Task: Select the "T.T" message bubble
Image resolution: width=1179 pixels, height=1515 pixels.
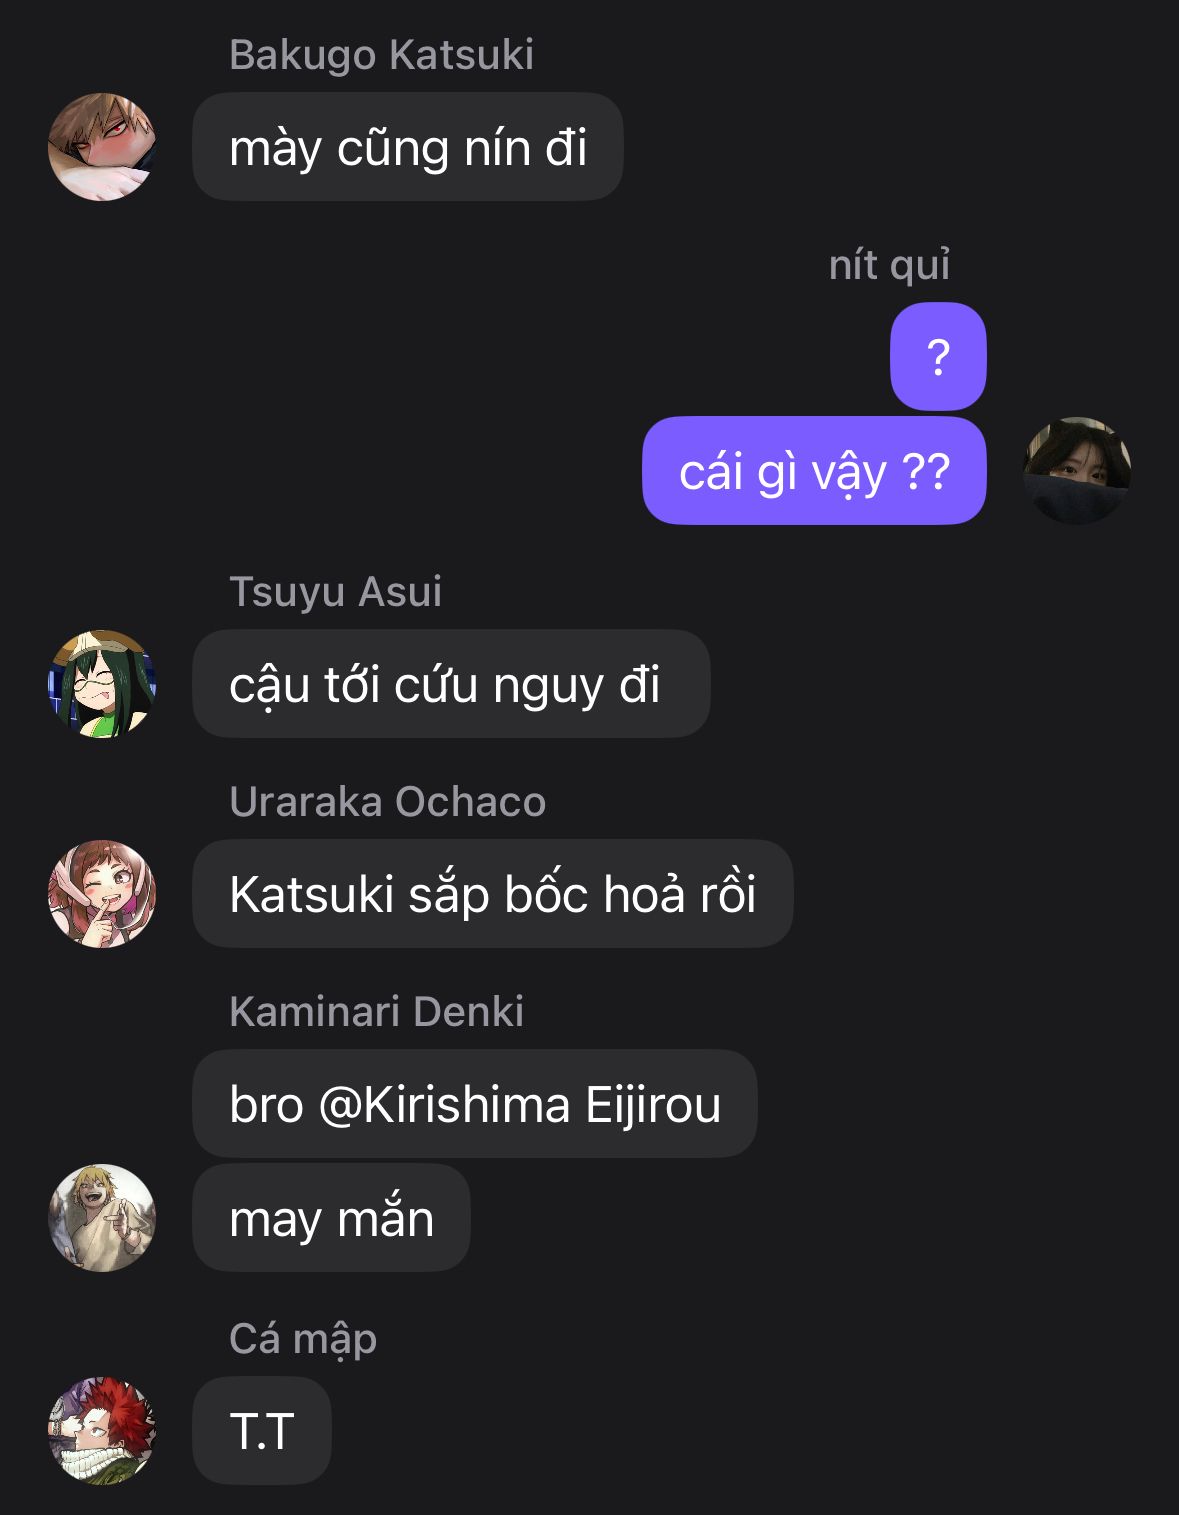Action: 262,1431
